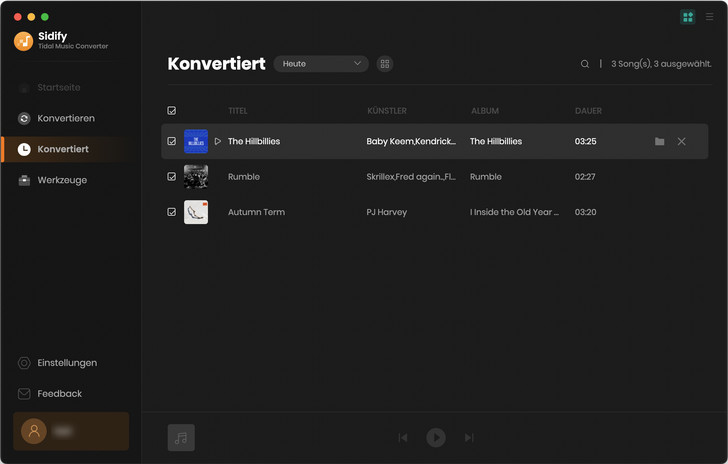The image size is (728, 464).
Task: Select the Autumn Term song title
Action: [x=256, y=212]
